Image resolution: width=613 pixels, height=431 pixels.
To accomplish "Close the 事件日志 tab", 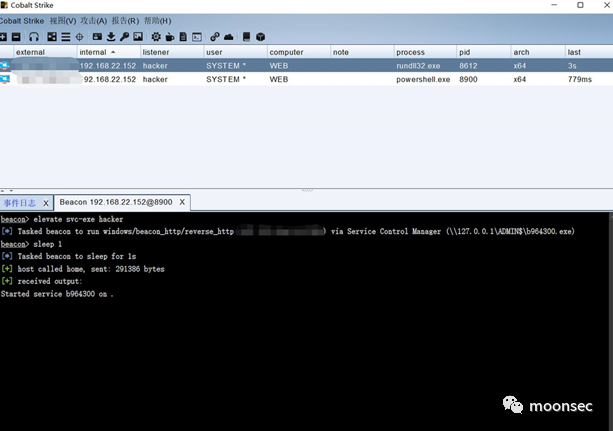I will 46,203.
